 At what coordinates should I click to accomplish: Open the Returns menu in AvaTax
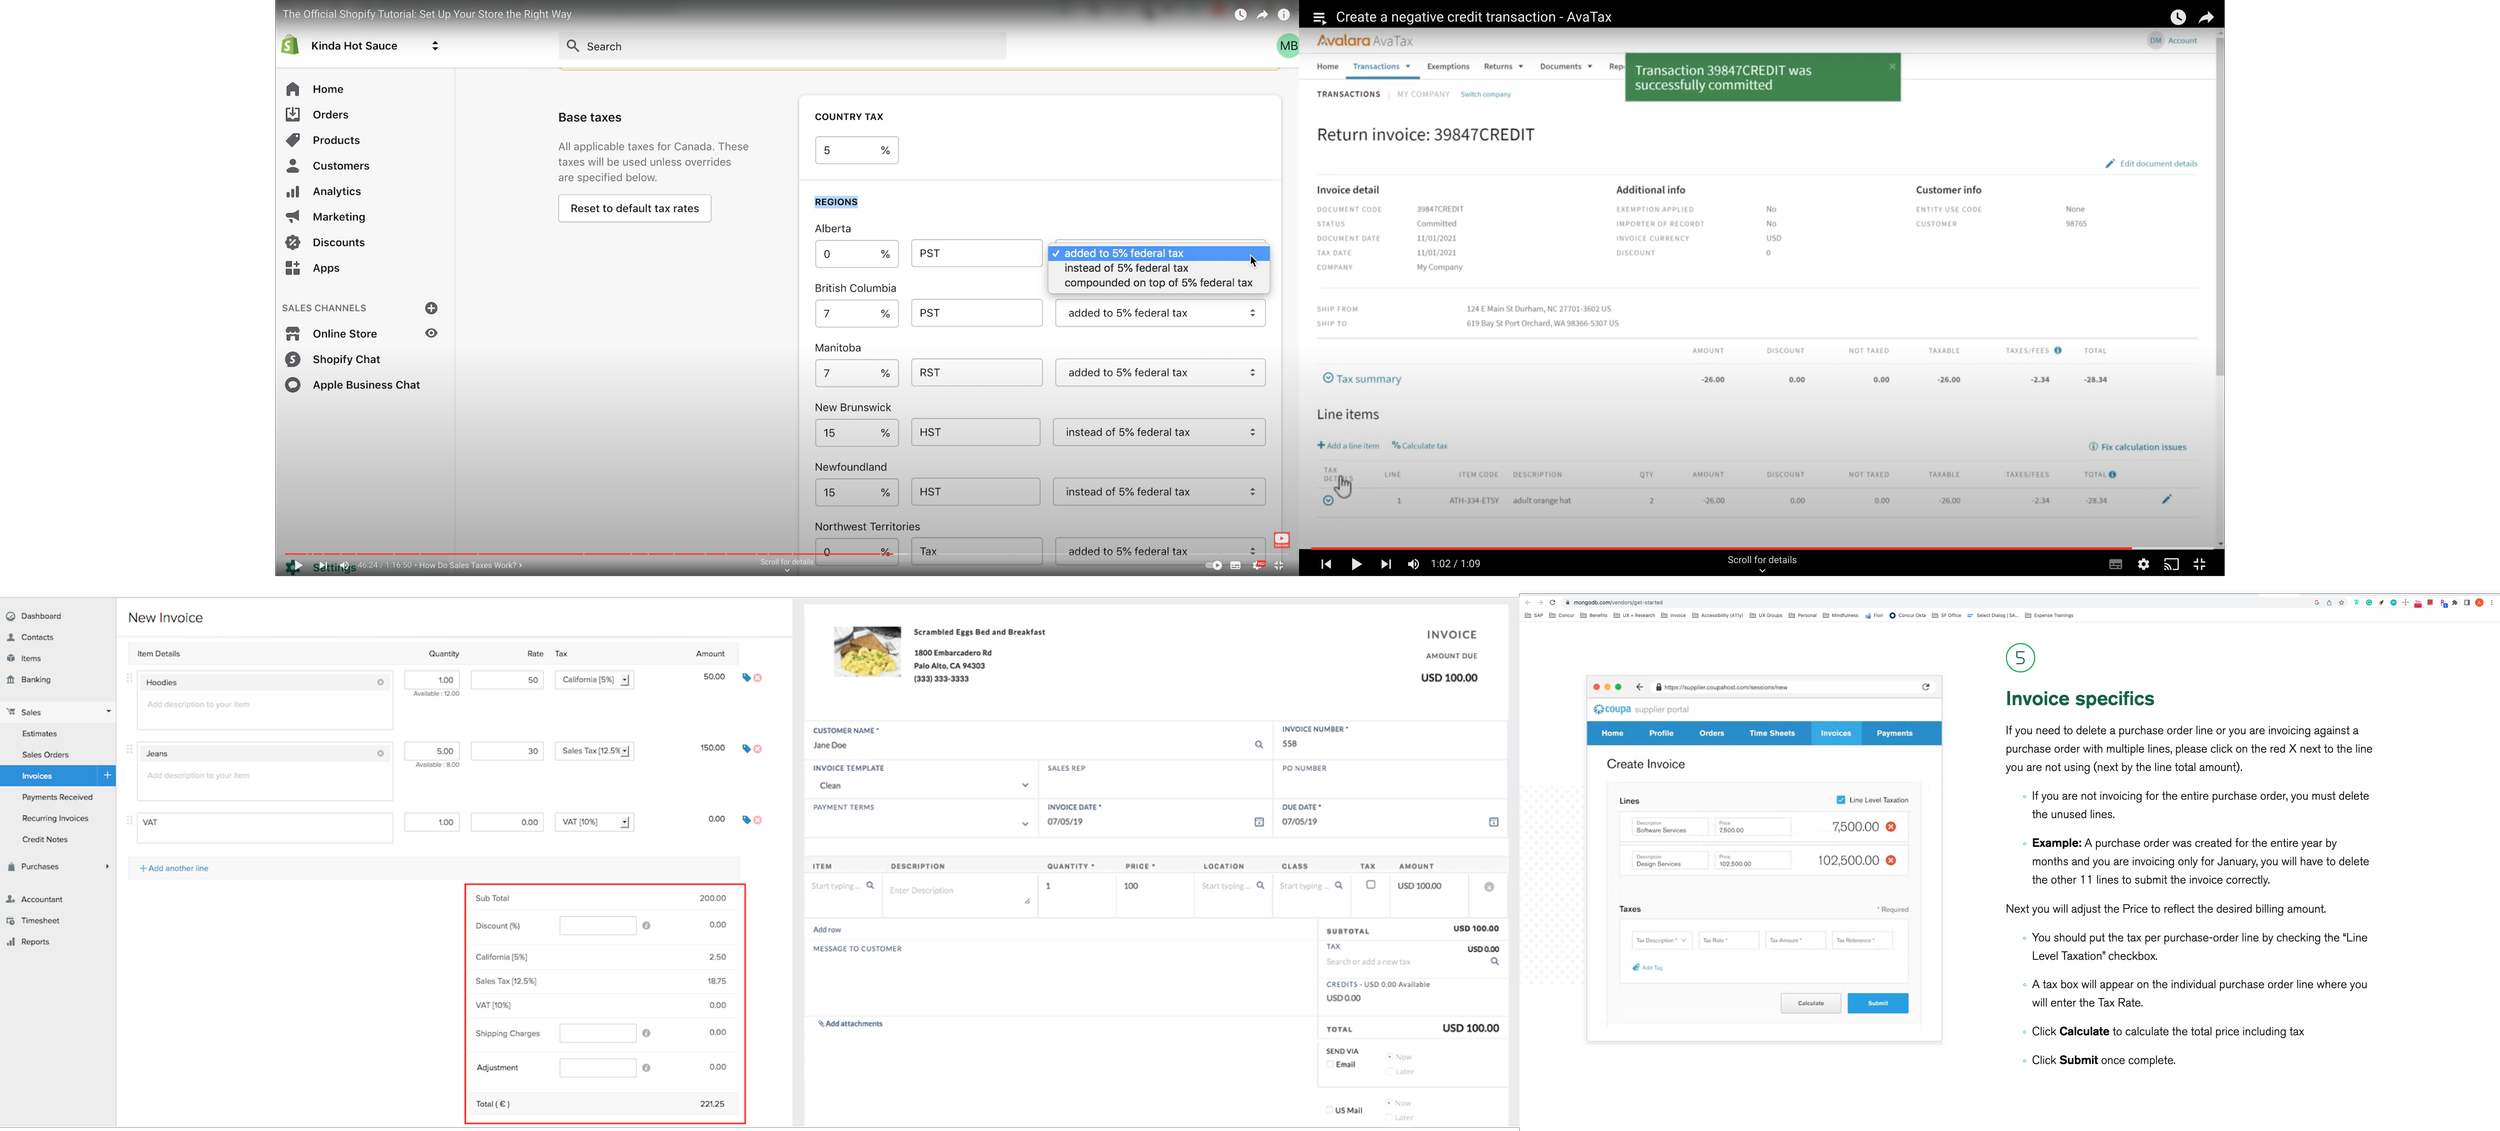point(1503,67)
